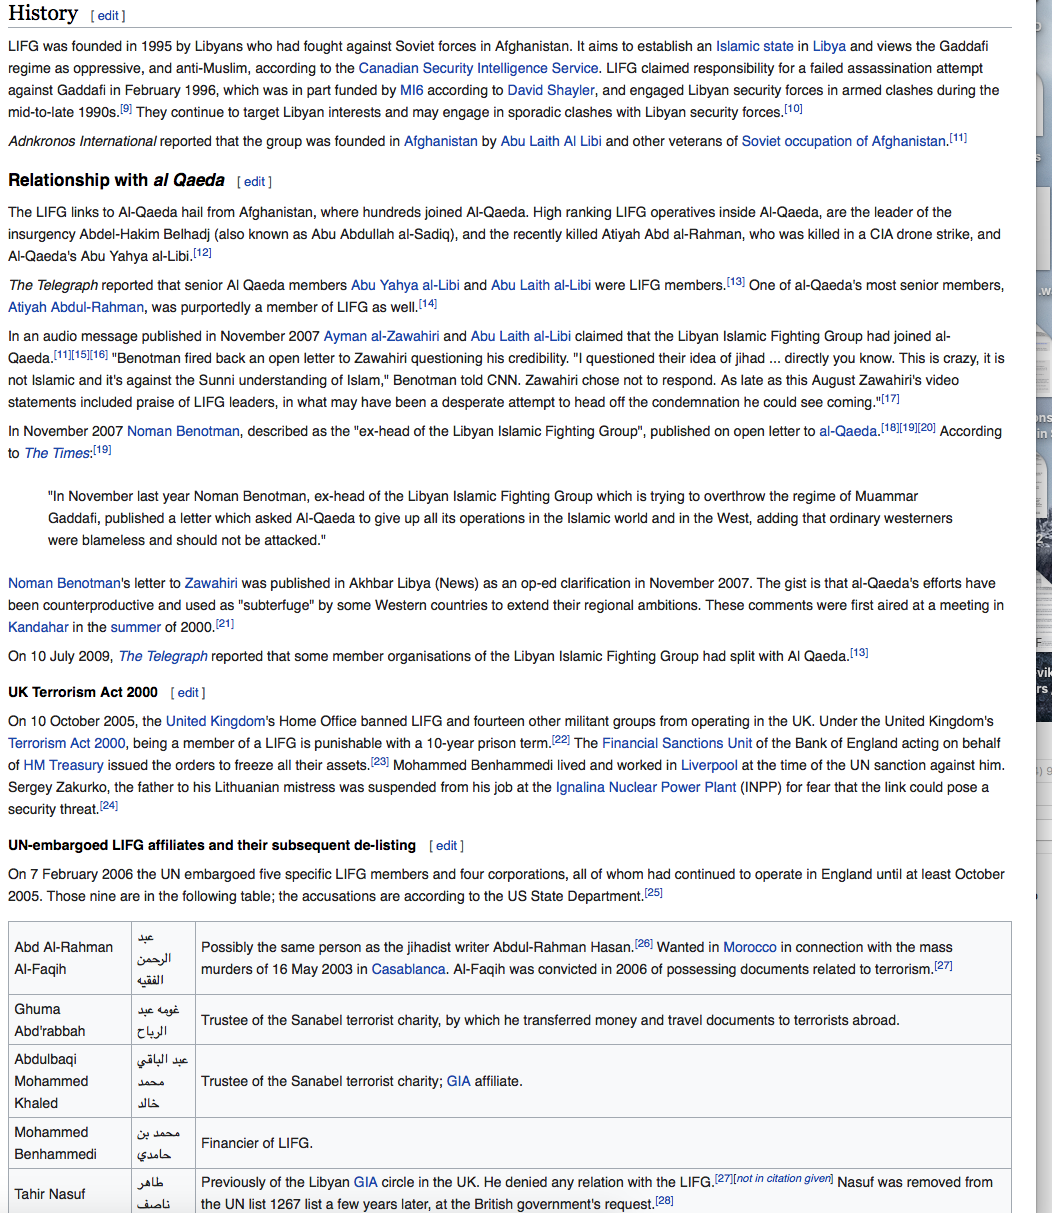Open the edit link beside the History heading
Screen dimensions: 1052x1213
pyautogui.click(x=107, y=16)
